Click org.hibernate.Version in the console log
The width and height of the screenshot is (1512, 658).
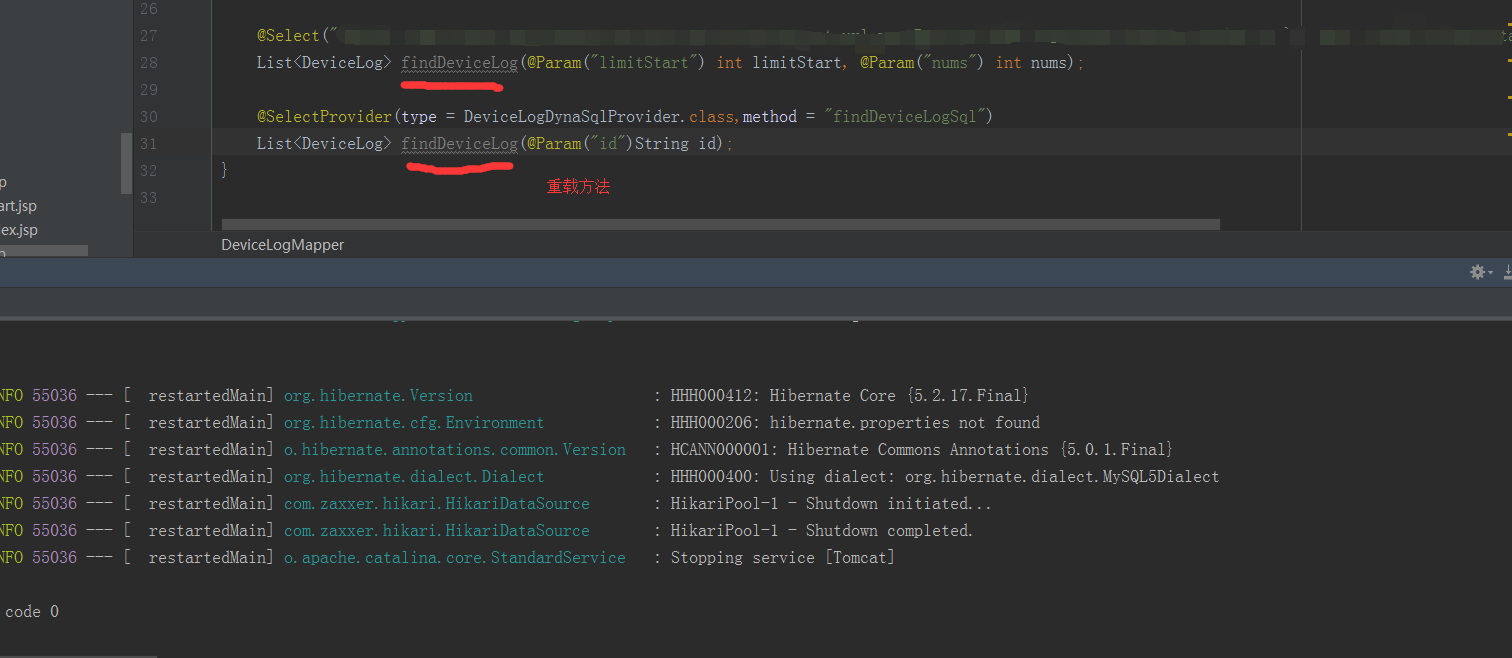click(378, 395)
